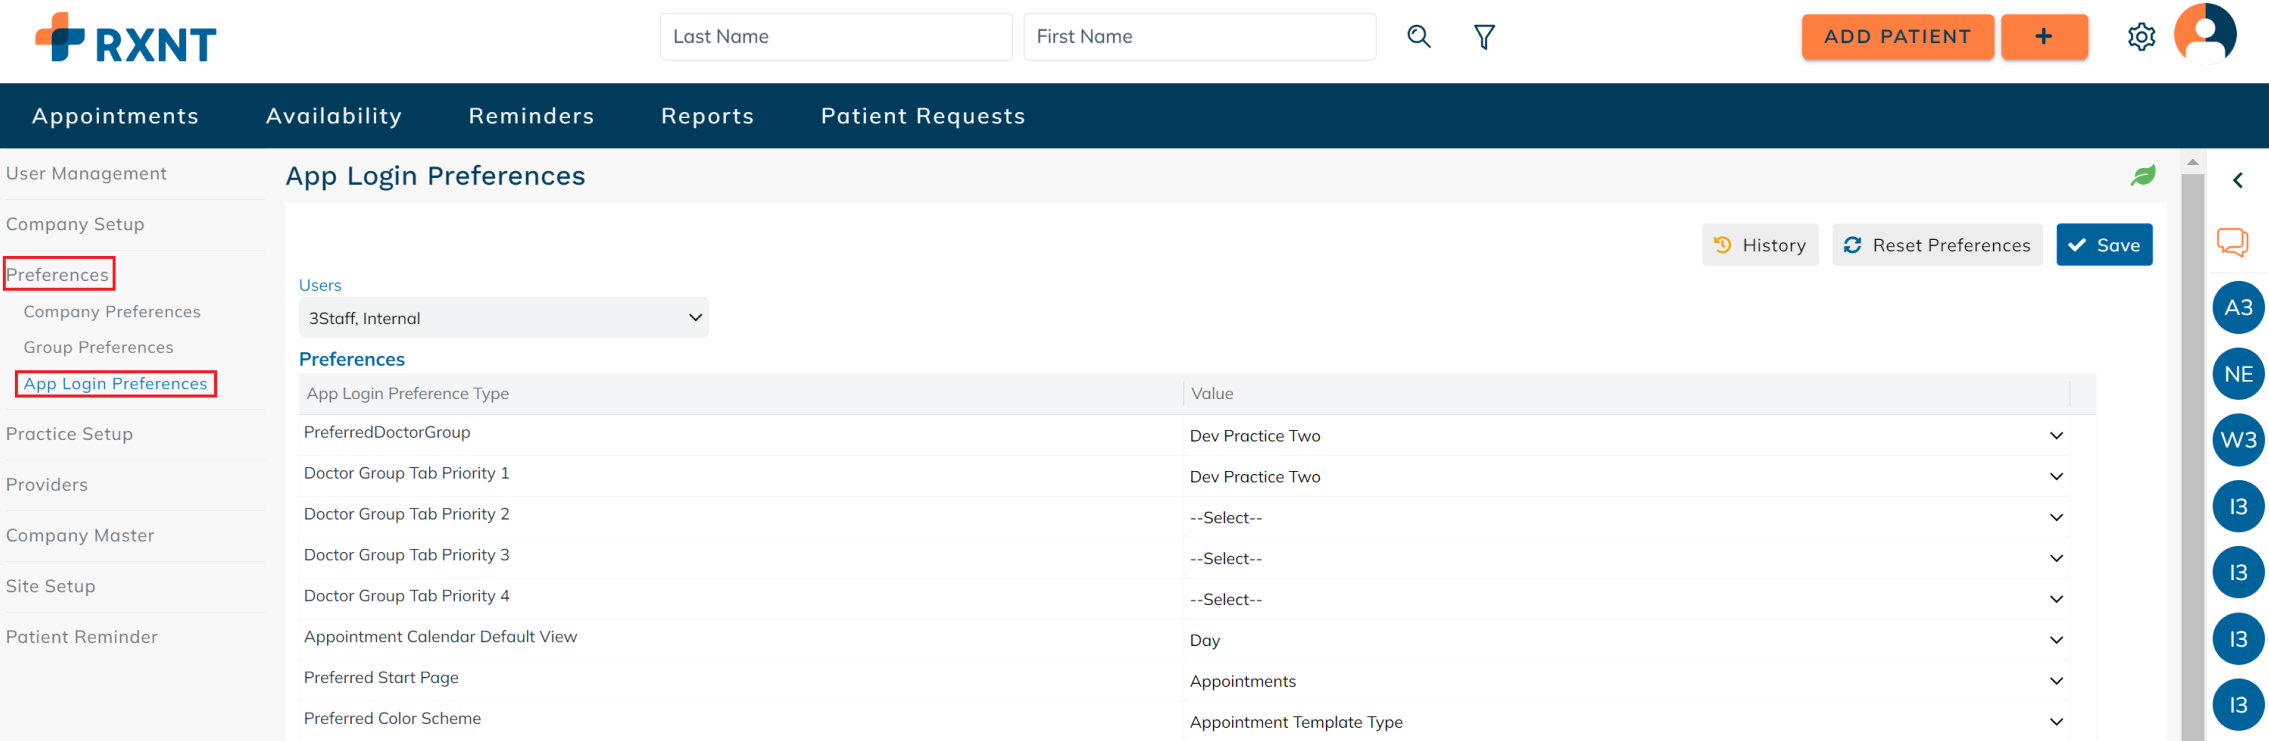2269x741 pixels.
Task: Click the vertical page scrollbar track
Action: [2192, 456]
